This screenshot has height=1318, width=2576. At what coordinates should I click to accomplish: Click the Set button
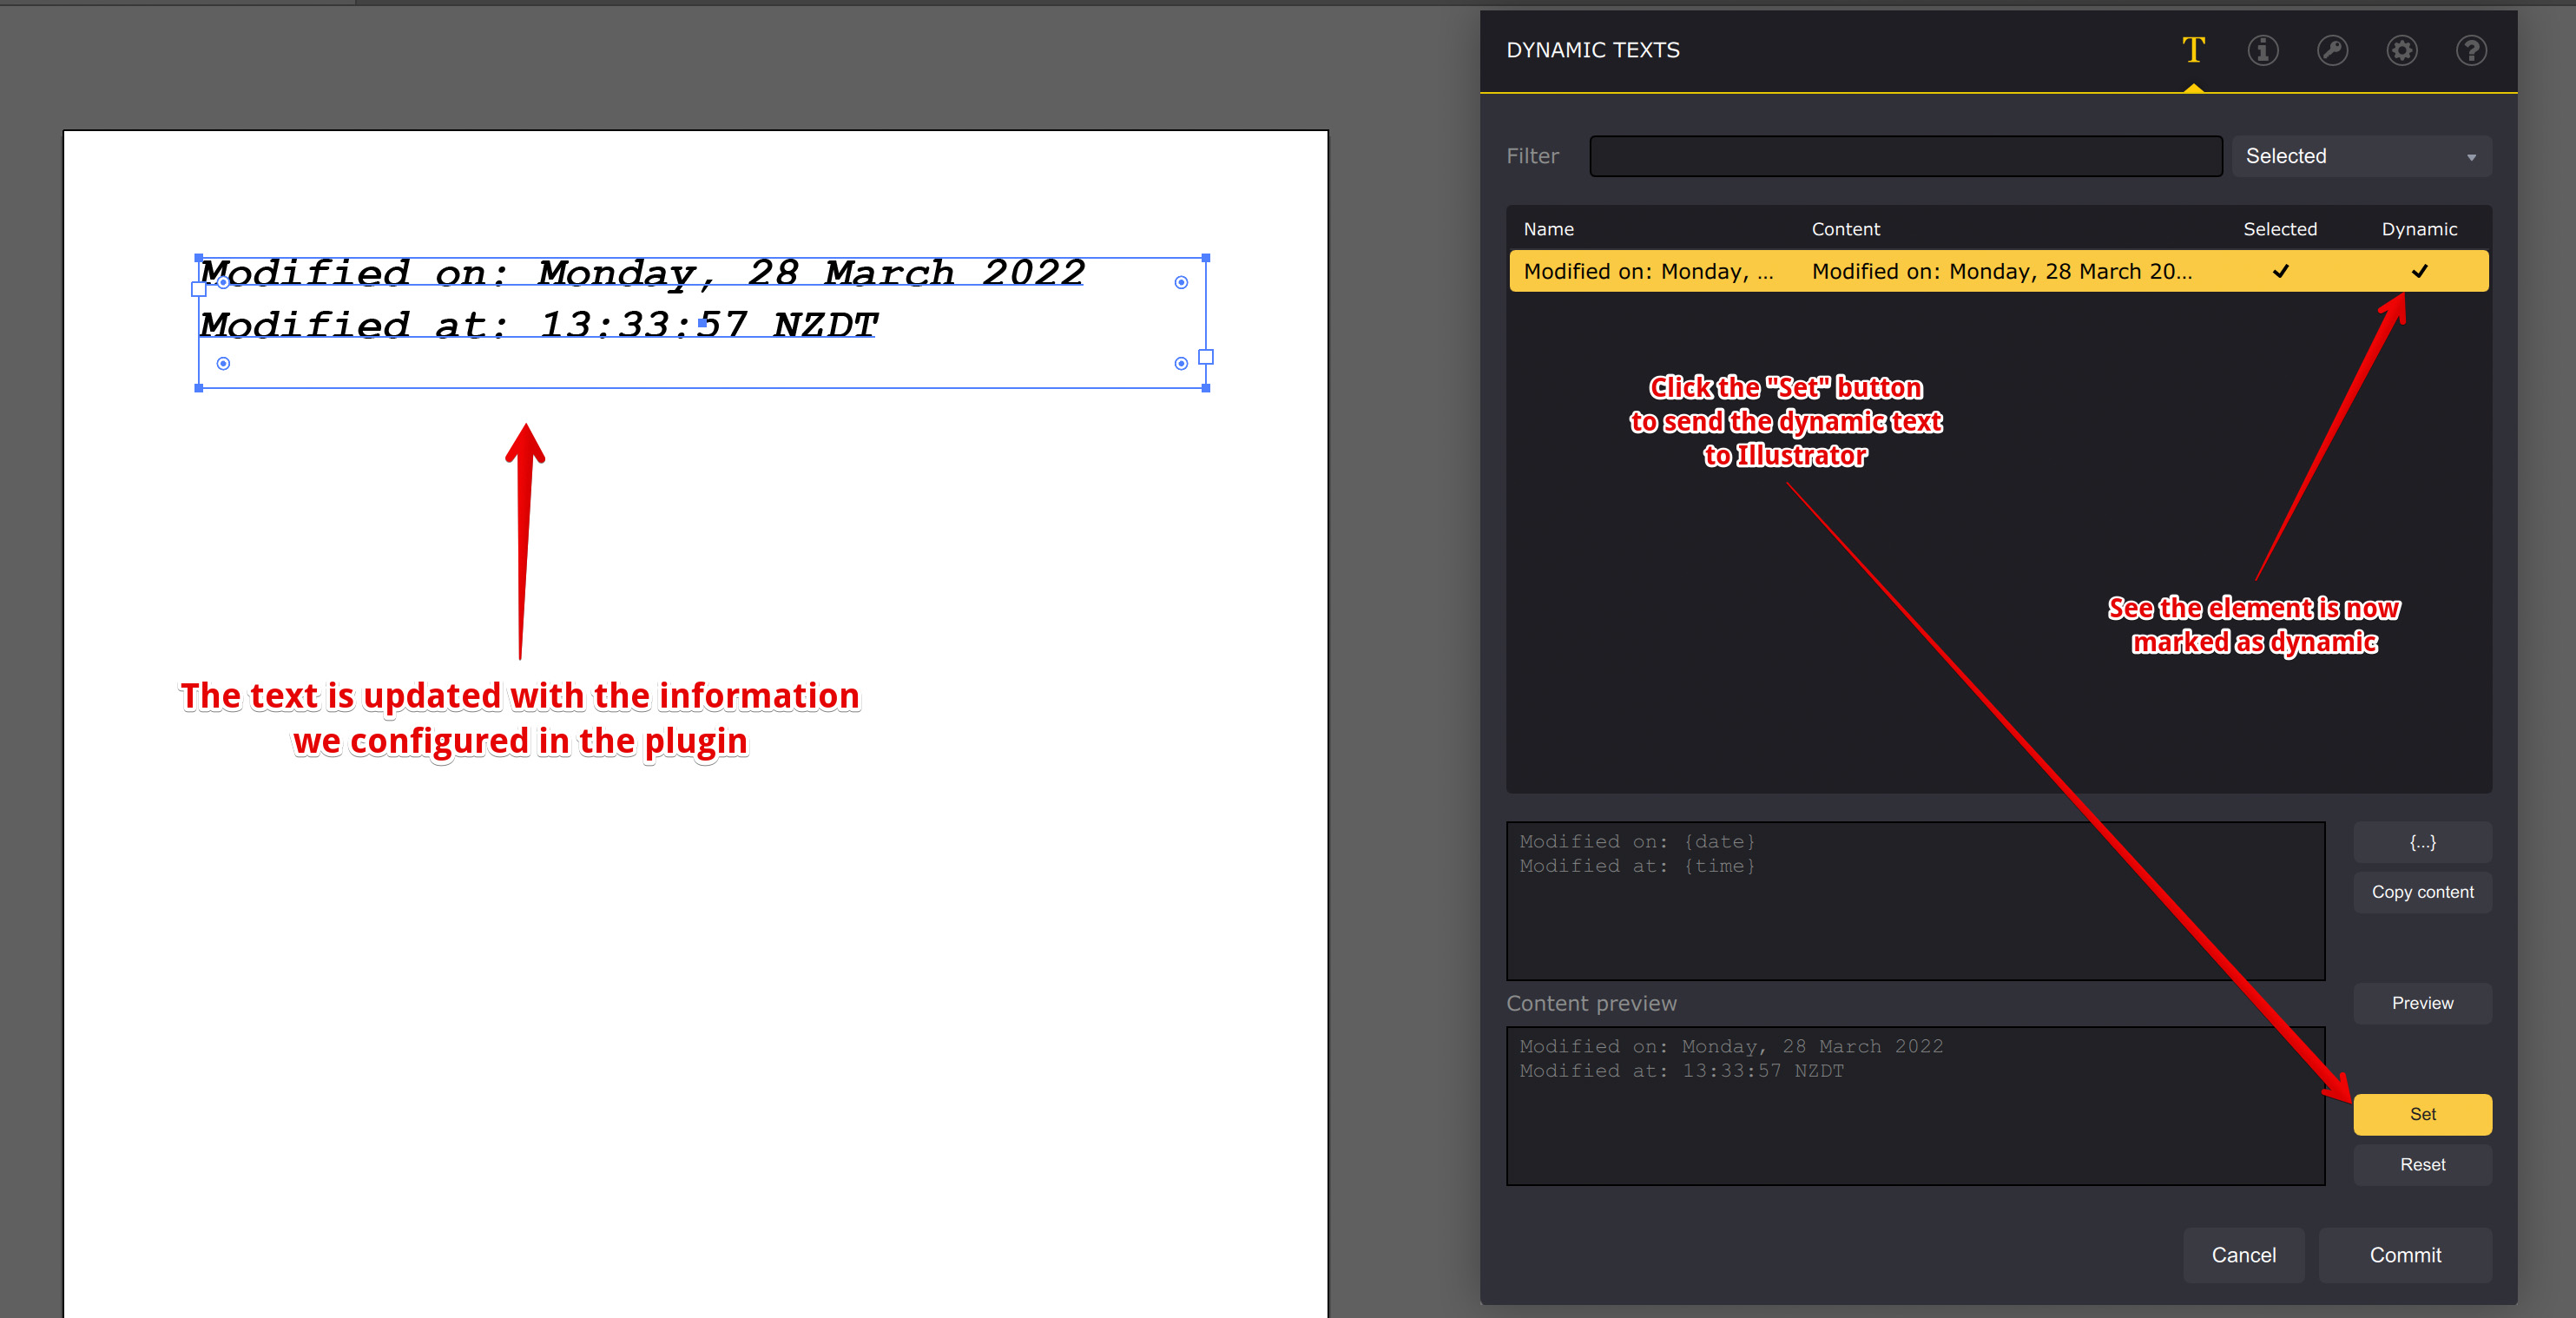[2422, 1114]
